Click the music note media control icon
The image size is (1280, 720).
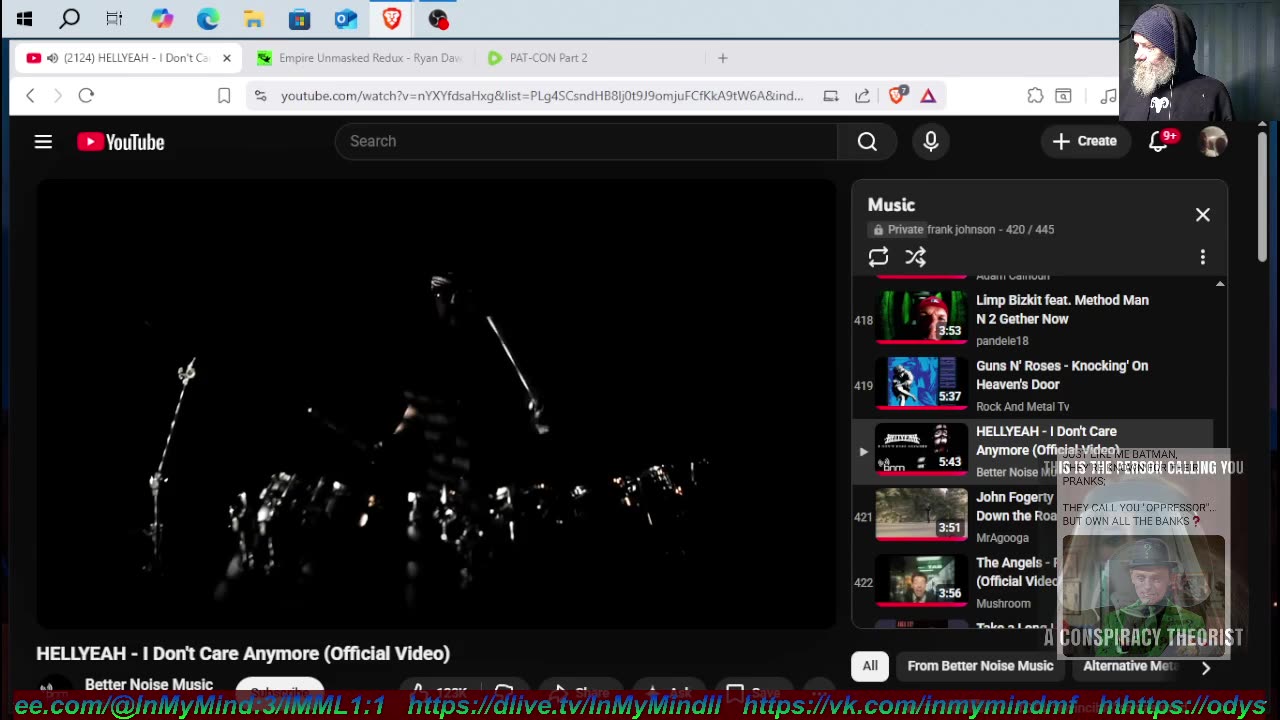pos(1107,96)
